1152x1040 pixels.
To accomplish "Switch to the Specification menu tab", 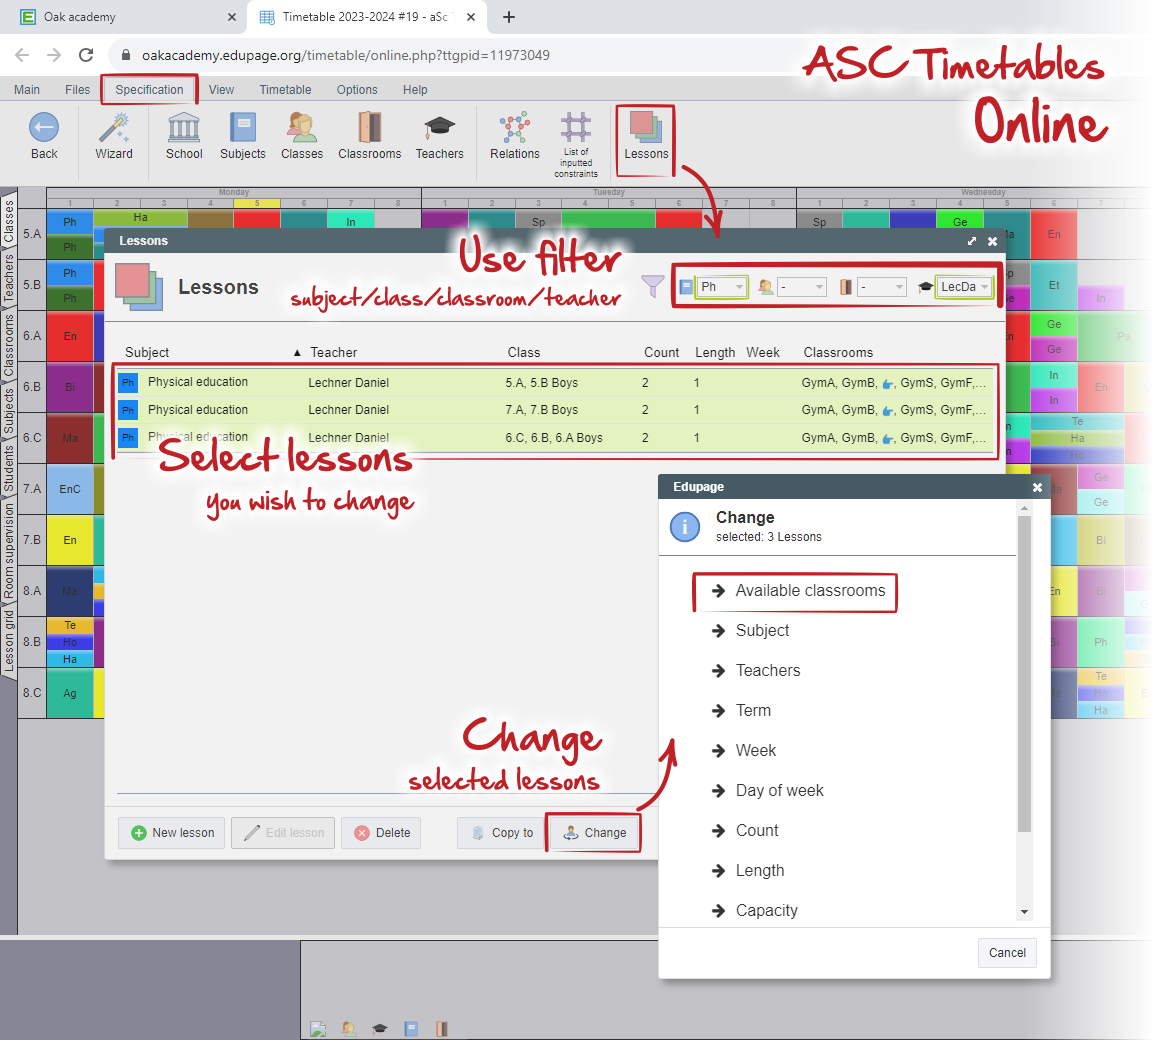I will click(x=149, y=90).
